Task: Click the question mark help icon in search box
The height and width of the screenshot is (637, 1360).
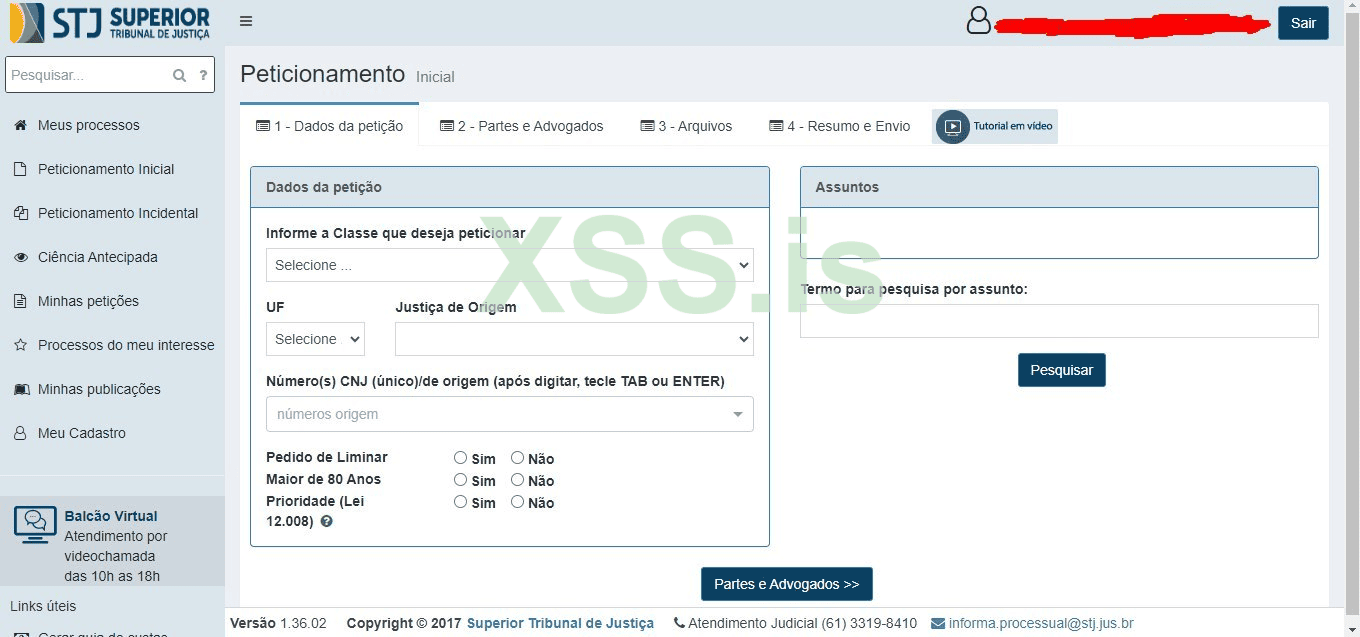Action: pyautogui.click(x=203, y=75)
